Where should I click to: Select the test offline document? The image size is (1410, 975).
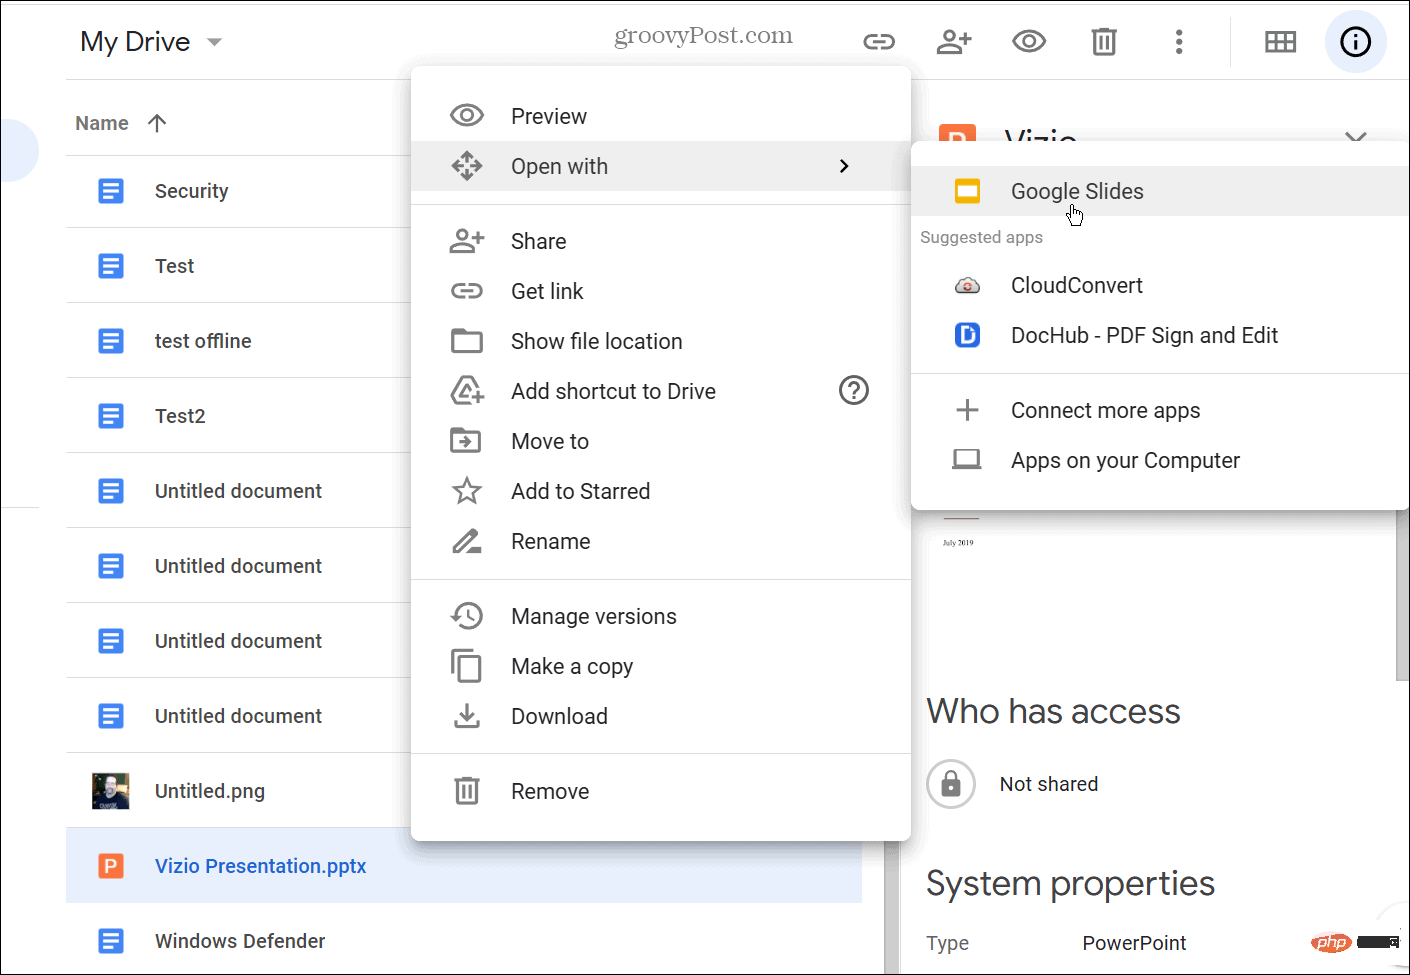coord(238,341)
